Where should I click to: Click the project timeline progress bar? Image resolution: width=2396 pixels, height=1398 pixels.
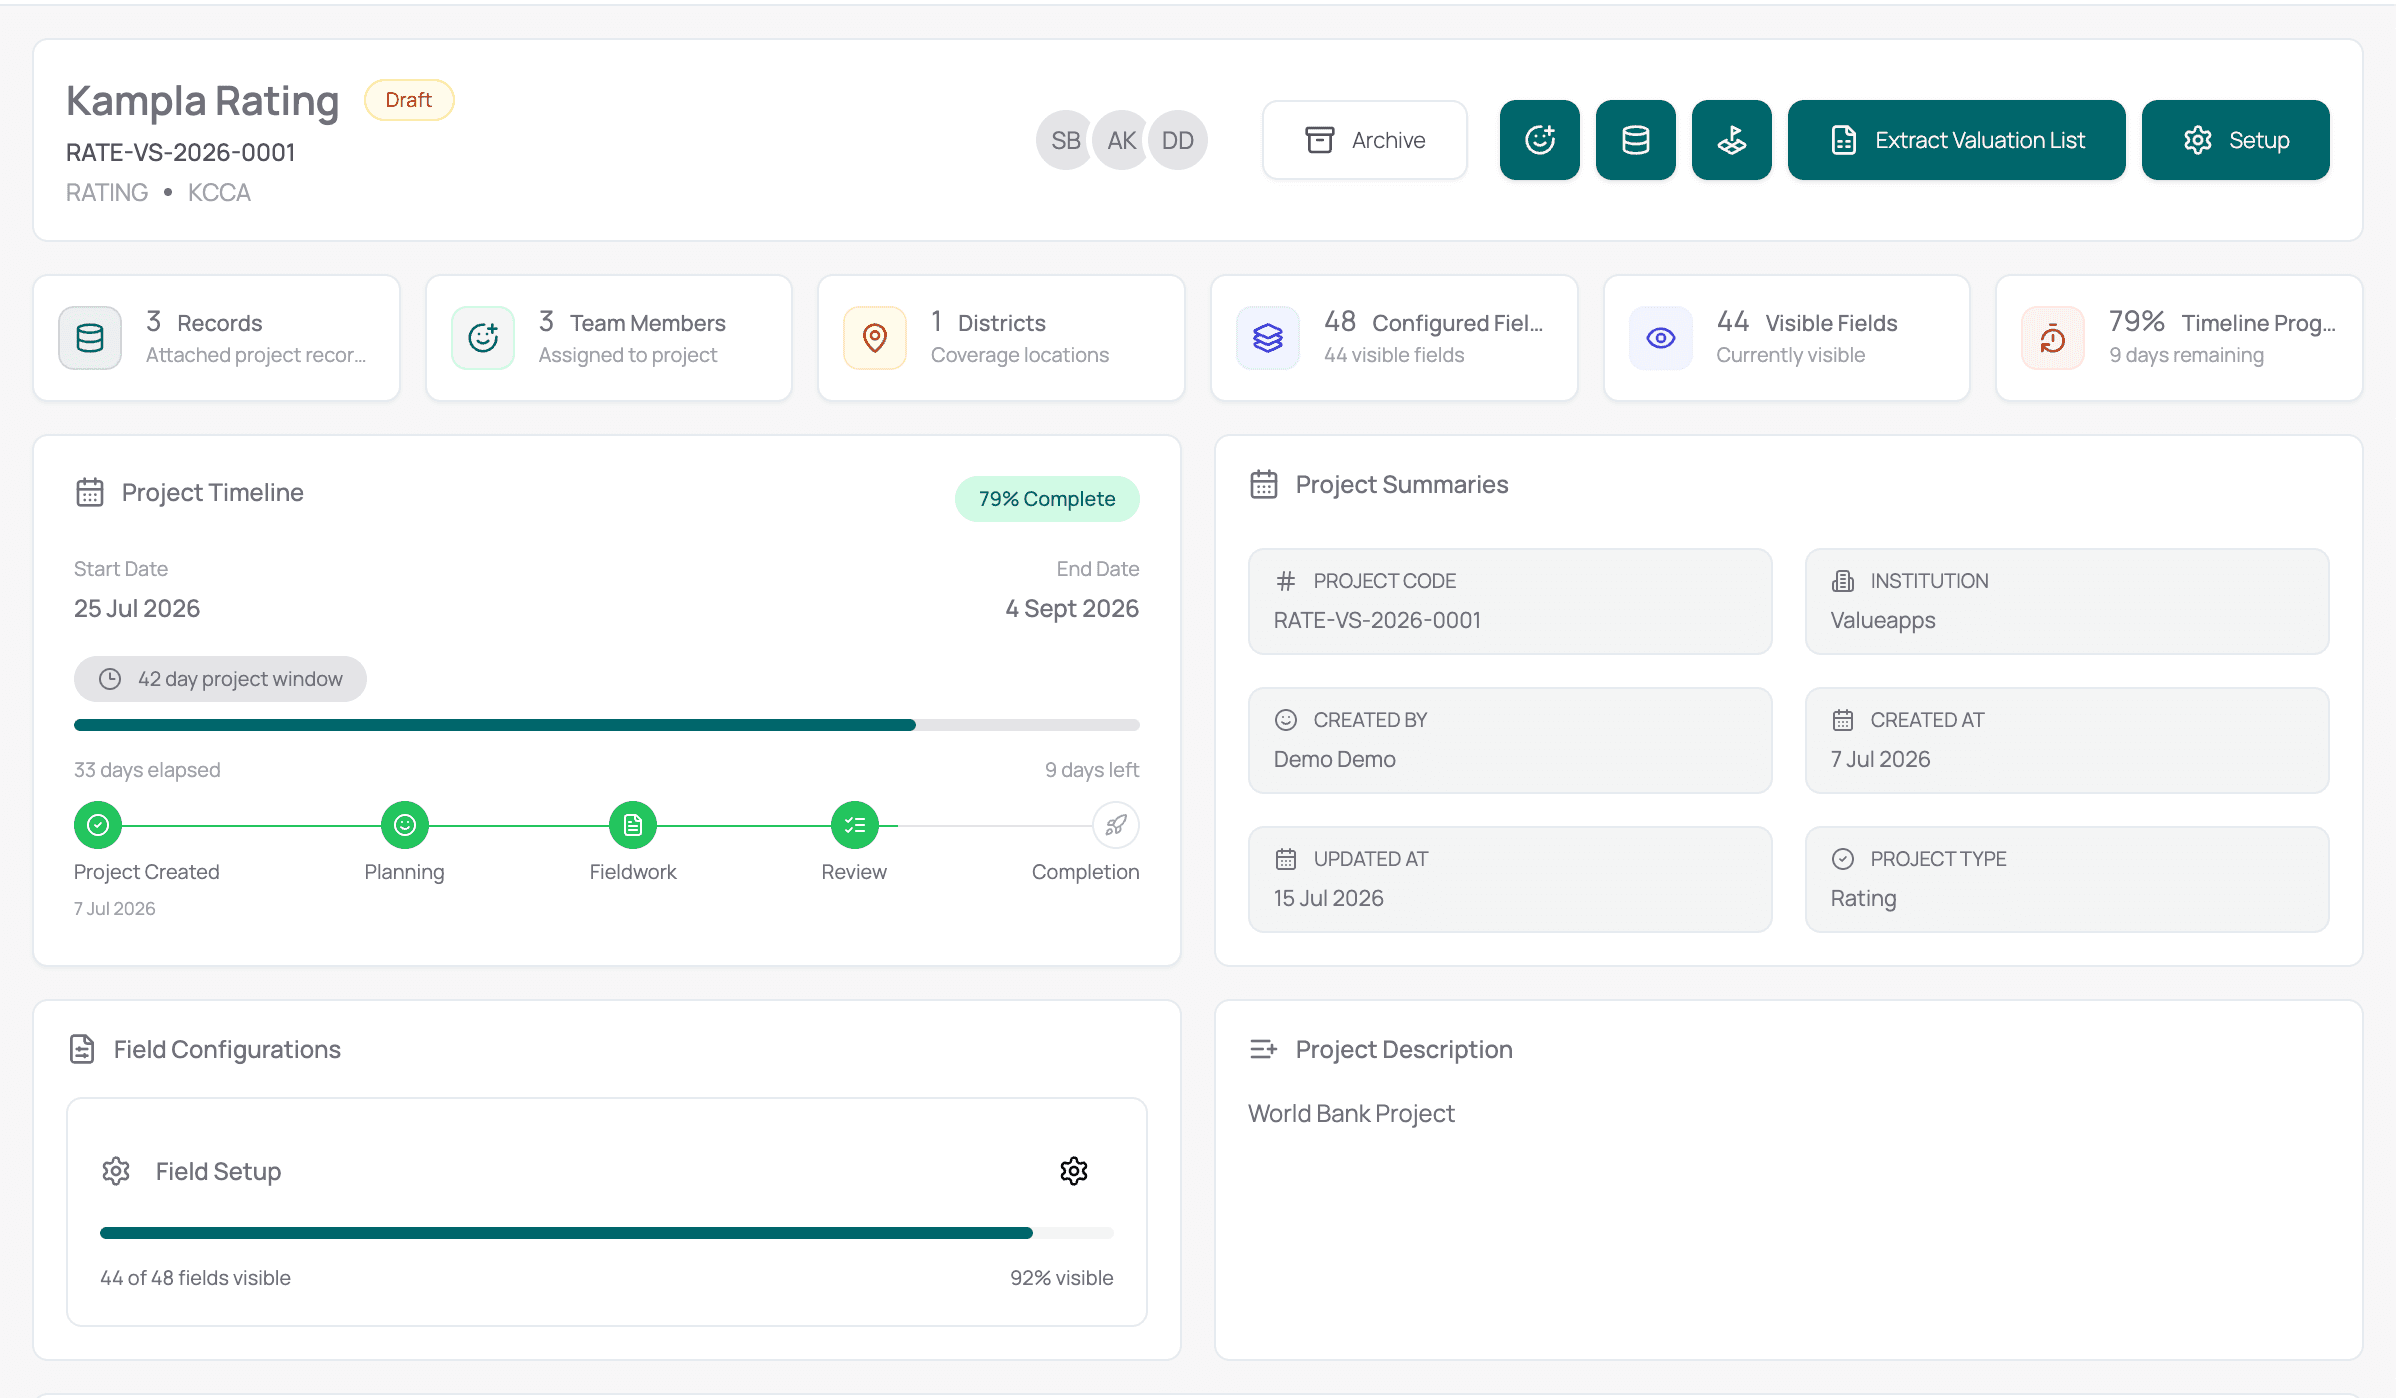point(606,725)
